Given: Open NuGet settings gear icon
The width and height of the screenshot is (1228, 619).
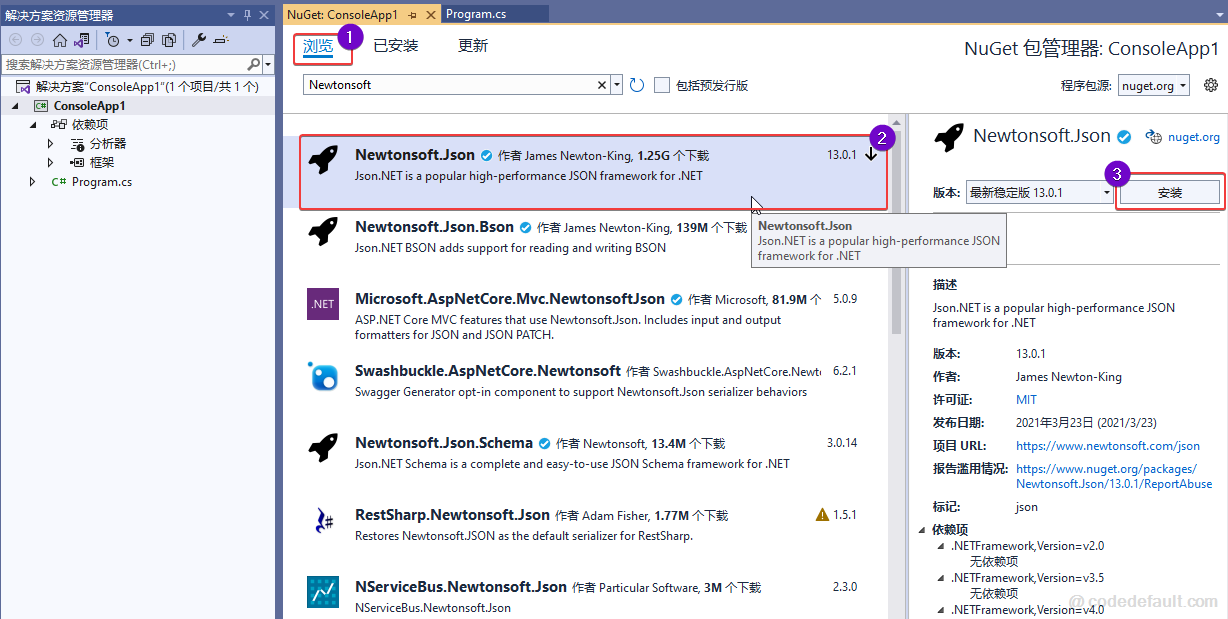Looking at the screenshot, I should coord(1211,85).
